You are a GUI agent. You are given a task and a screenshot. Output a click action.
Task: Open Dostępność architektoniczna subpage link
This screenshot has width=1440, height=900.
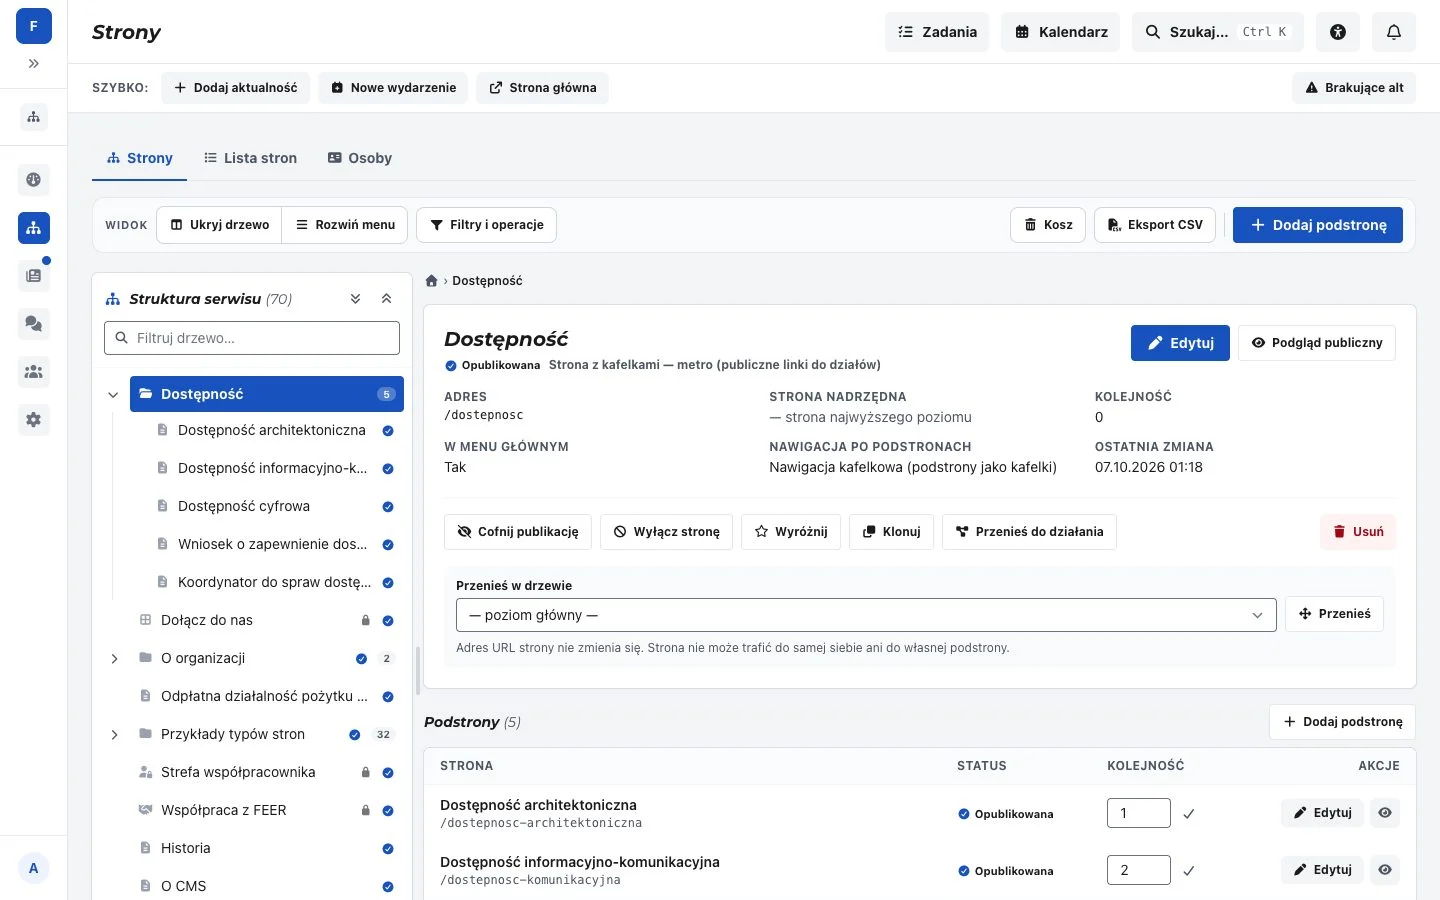coord(538,805)
